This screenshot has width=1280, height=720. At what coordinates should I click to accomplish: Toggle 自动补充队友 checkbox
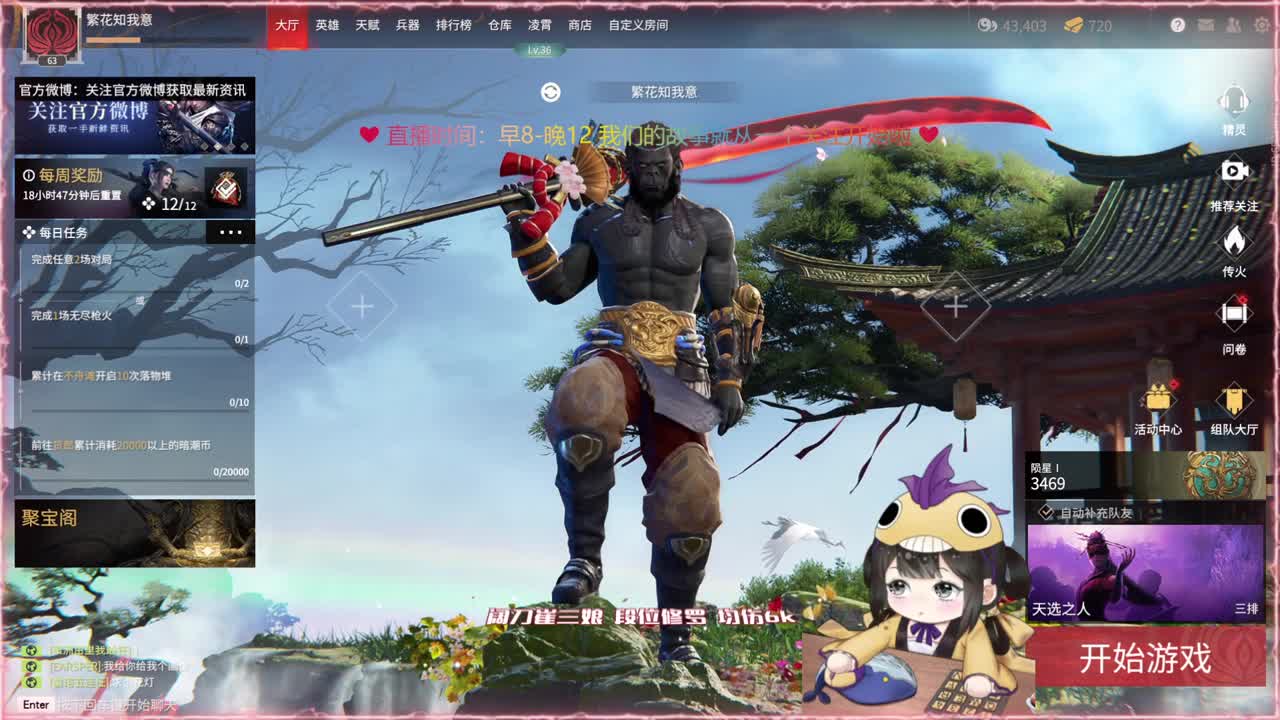[x=1046, y=512]
